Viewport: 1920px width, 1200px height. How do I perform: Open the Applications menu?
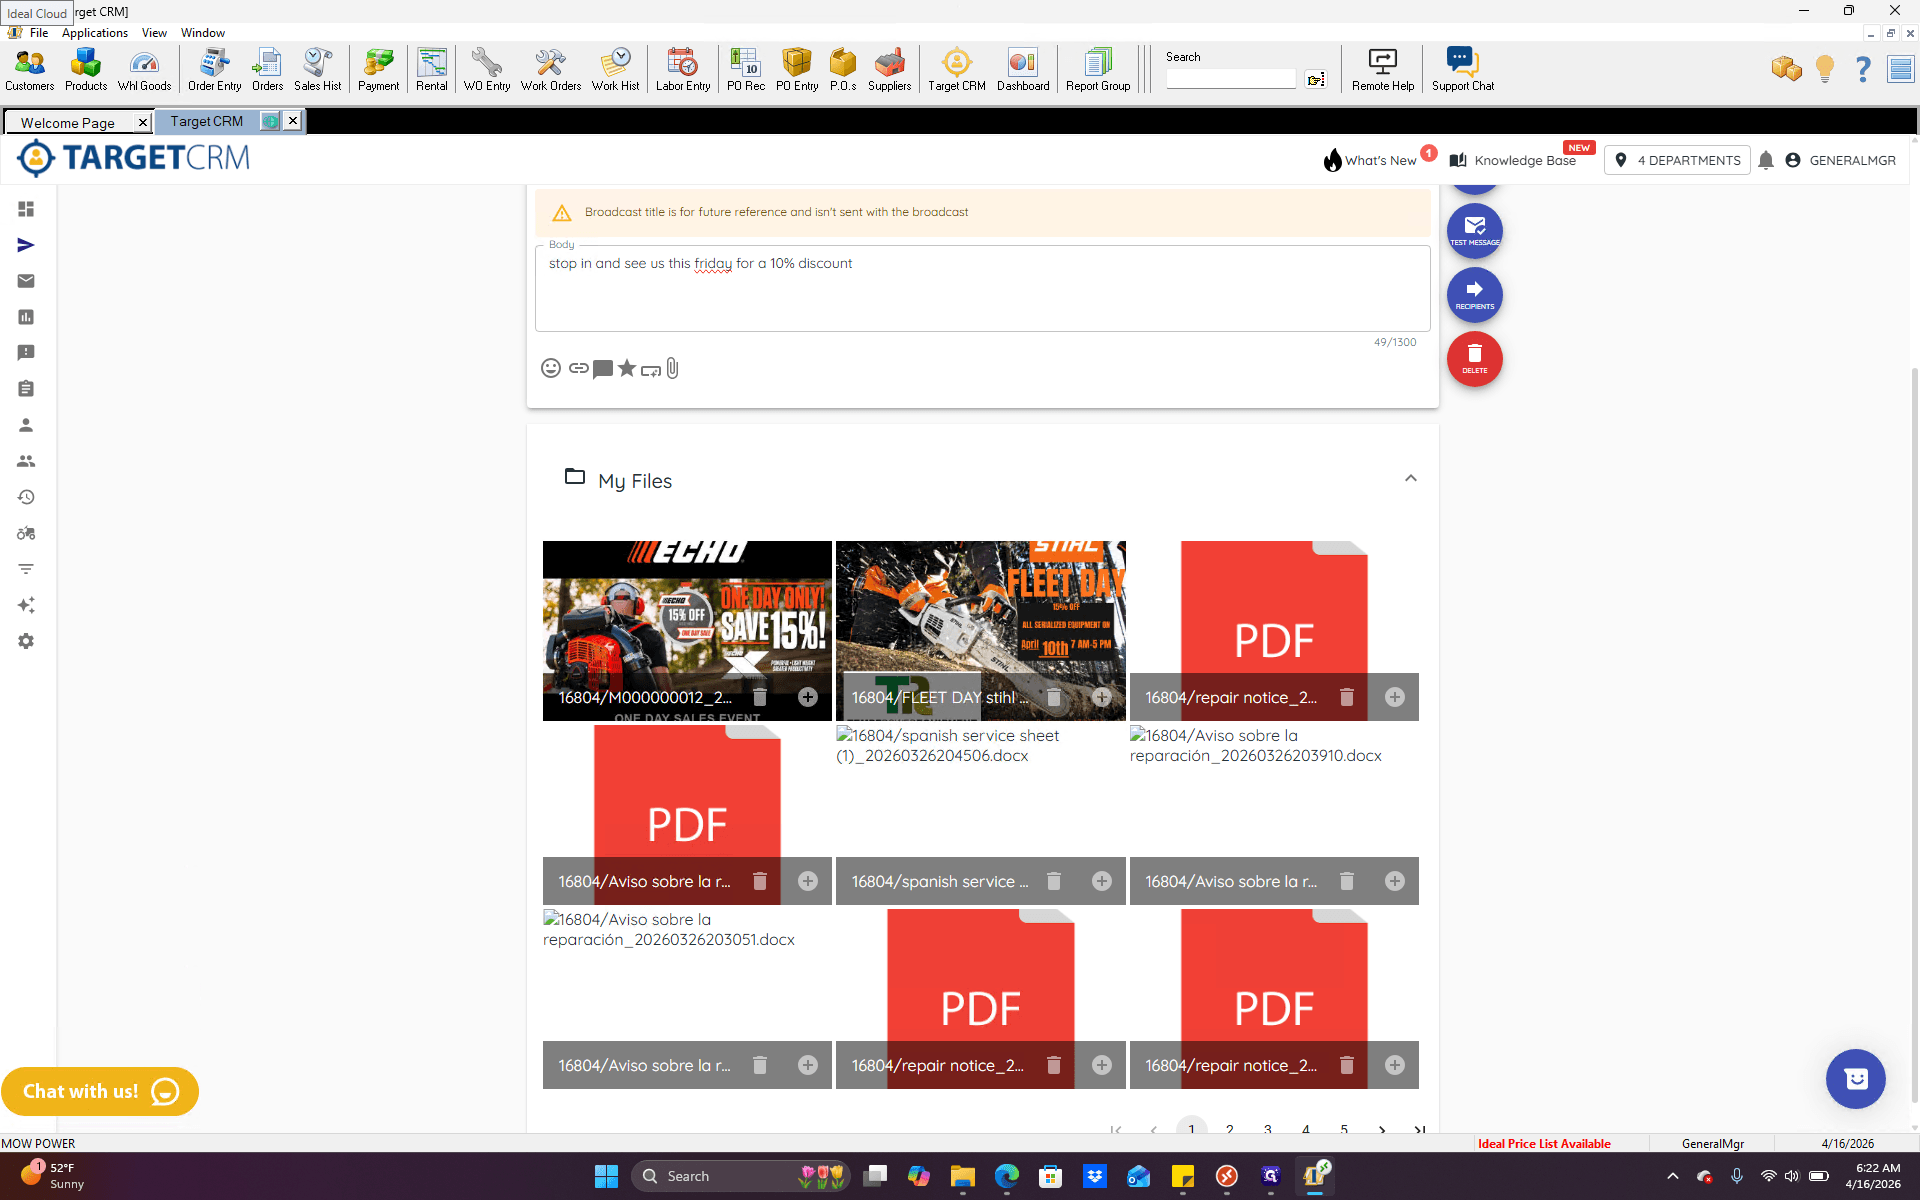95,33
